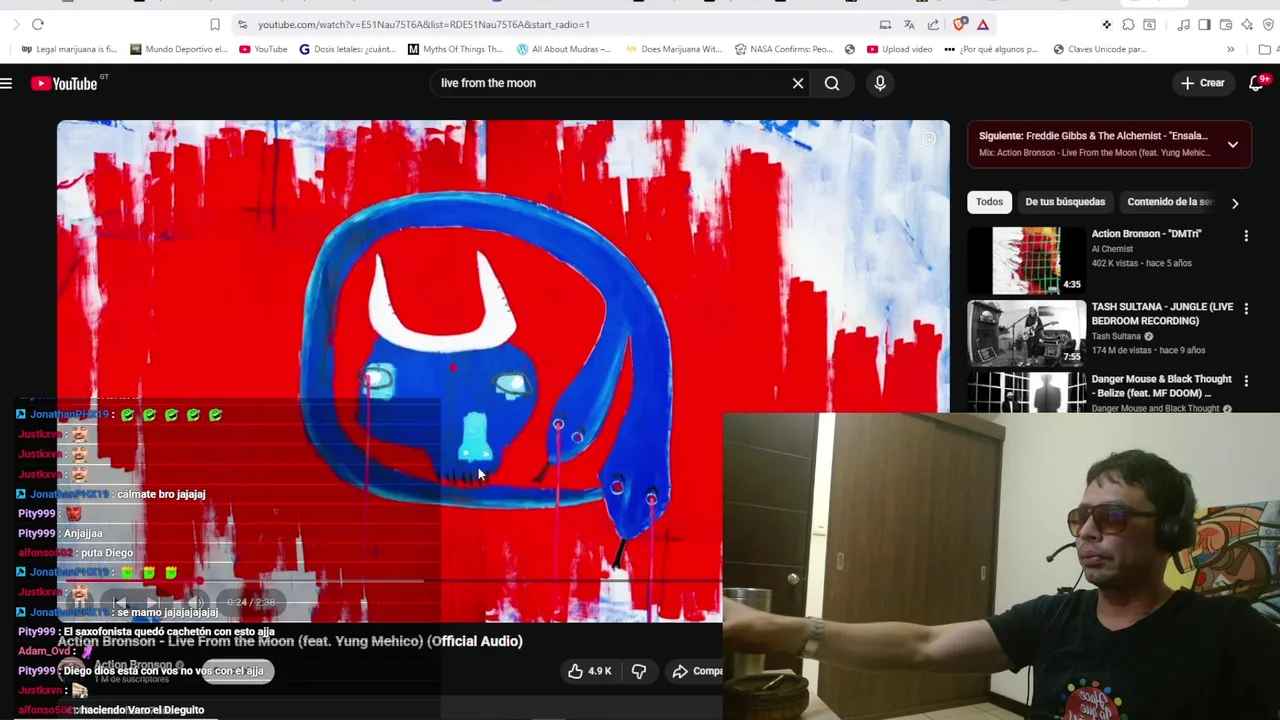
Task: Open the Crear create menu
Action: click(x=1203, y=83)
